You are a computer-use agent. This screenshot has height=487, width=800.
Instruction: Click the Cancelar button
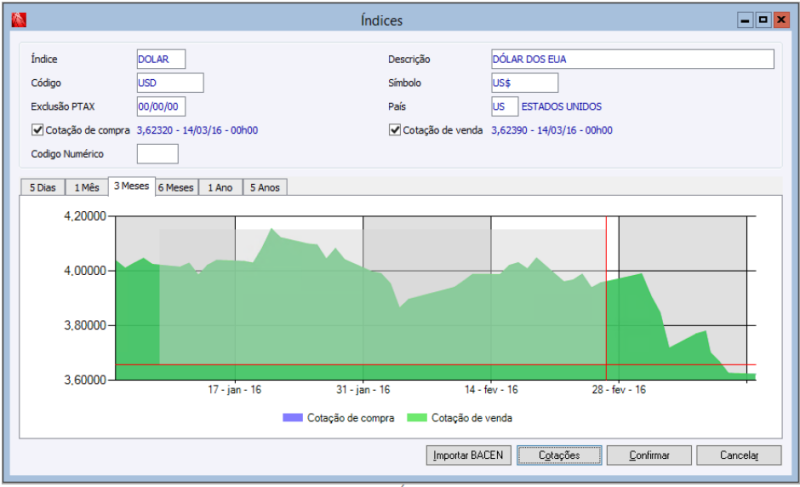[739, 455]
